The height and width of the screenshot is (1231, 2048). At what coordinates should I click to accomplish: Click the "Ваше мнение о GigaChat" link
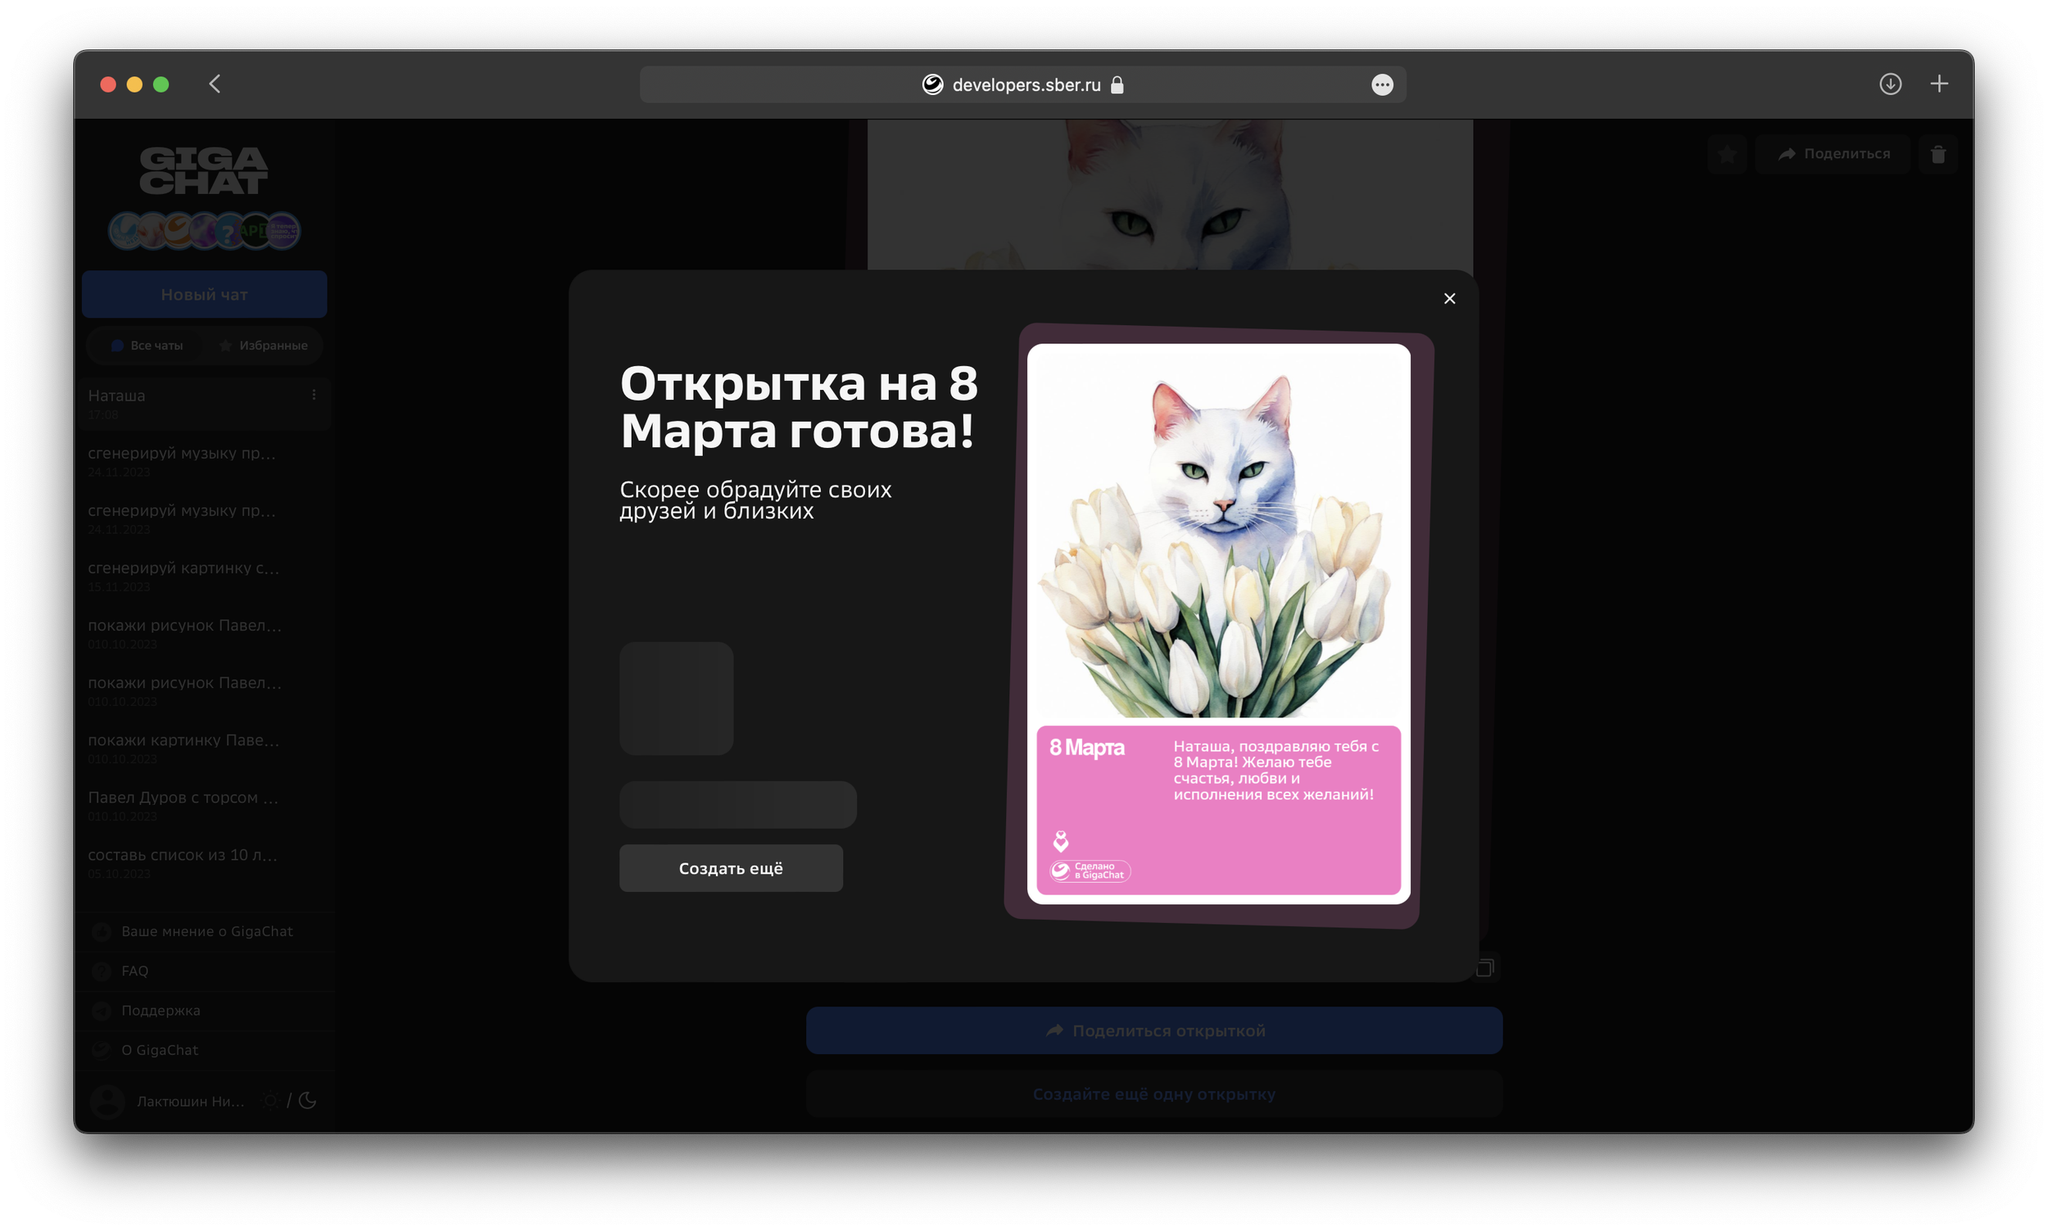[x=207, y=931]
